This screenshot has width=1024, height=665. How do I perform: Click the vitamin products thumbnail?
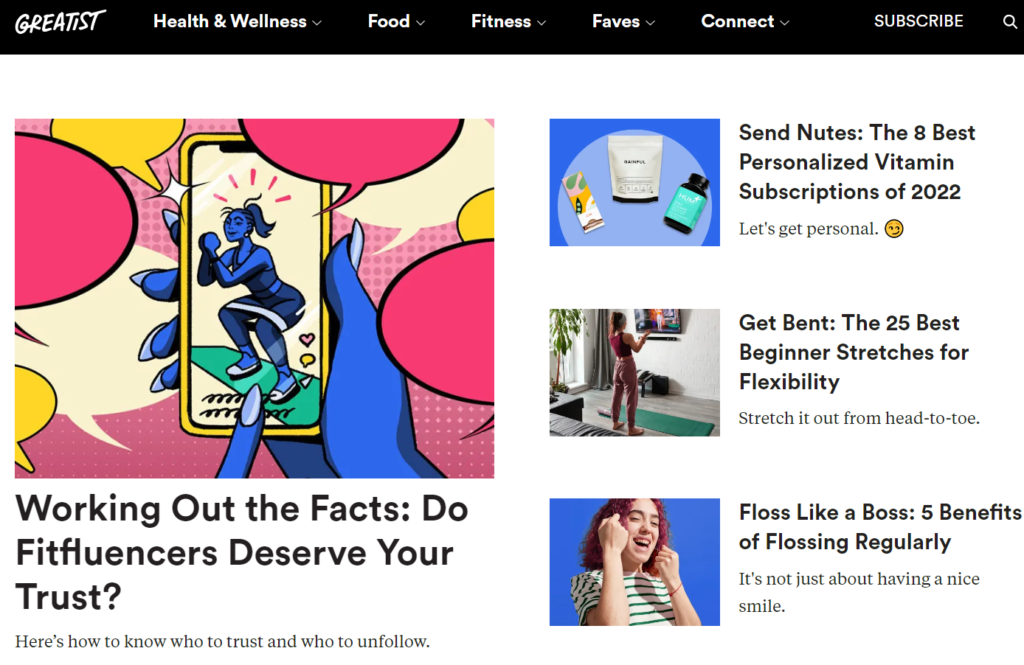point(634,182)
